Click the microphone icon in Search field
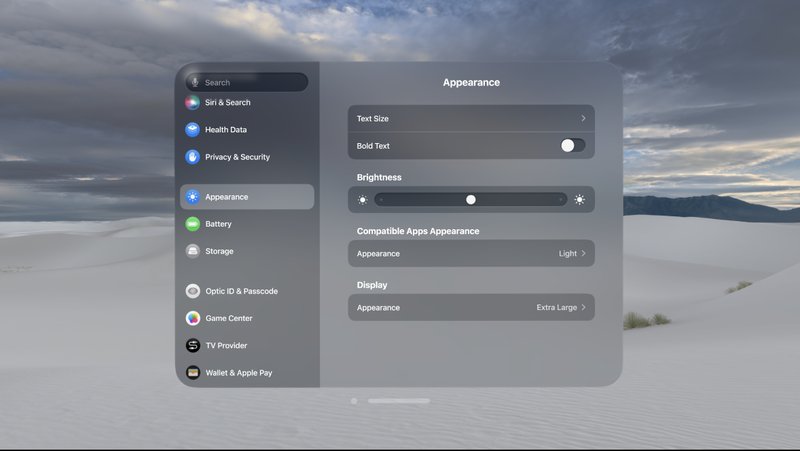The image size is (800, 451). pyautogui.click(x=195, y=82)
